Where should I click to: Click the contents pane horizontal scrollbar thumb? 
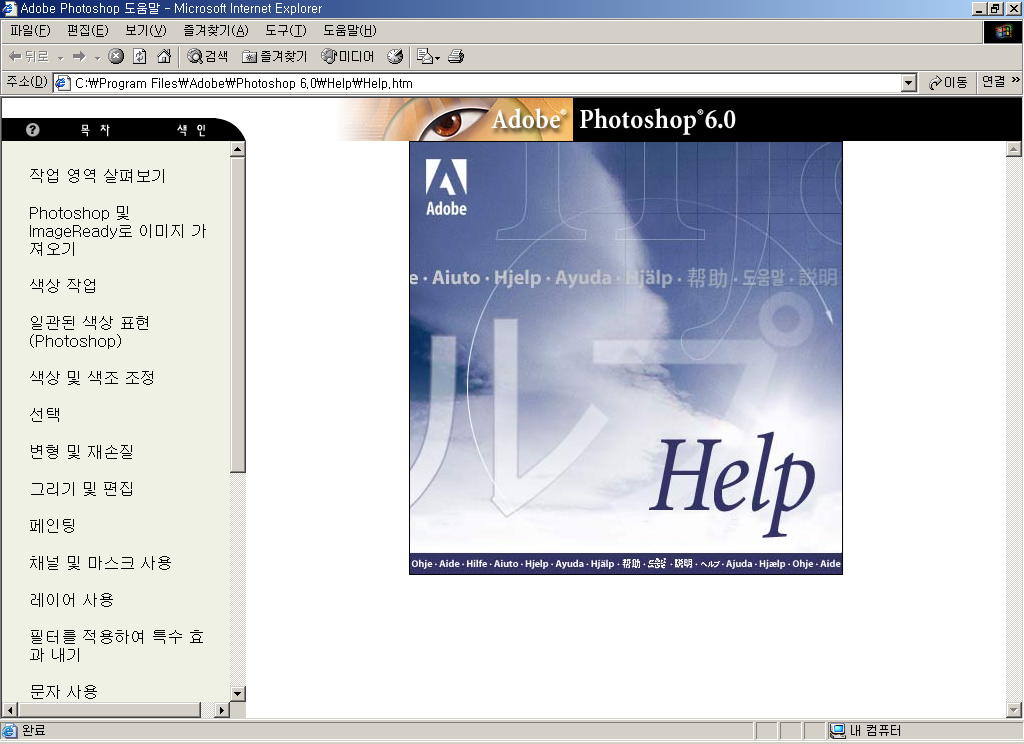coord(109,709)
